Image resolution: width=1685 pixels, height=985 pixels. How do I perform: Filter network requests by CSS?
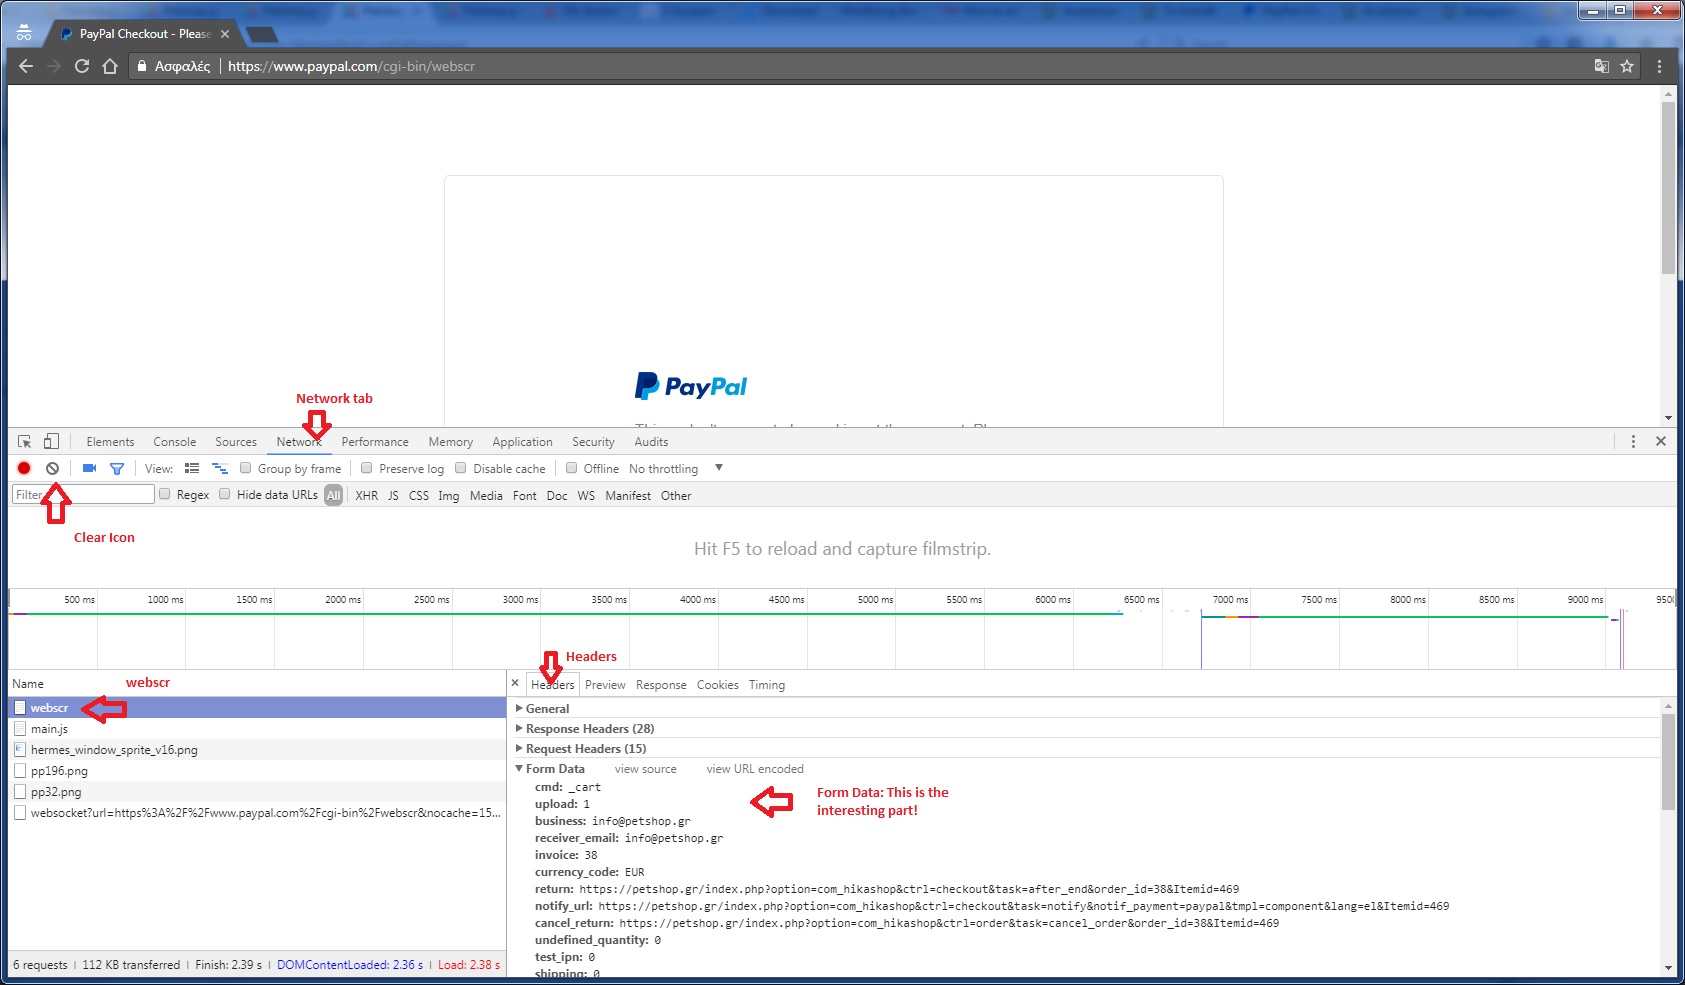click(x=419, y=495)
